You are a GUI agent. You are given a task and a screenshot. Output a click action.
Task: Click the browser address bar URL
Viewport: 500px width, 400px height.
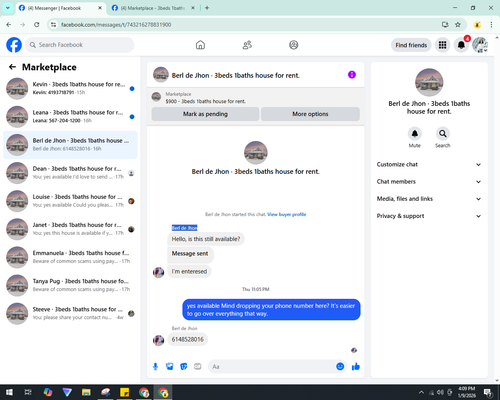pos(116,25)
